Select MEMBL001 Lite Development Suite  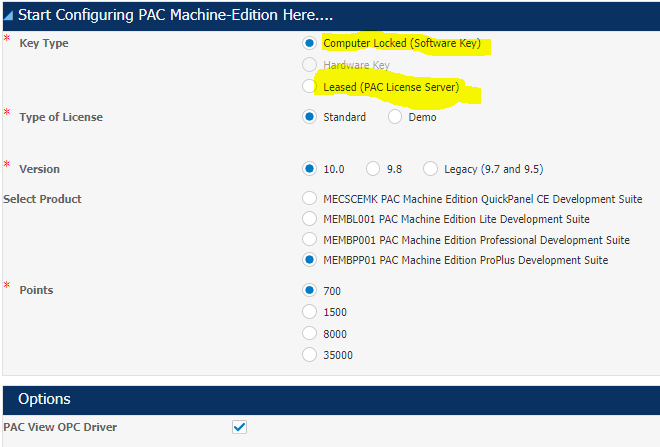click(x=309, y=218)
